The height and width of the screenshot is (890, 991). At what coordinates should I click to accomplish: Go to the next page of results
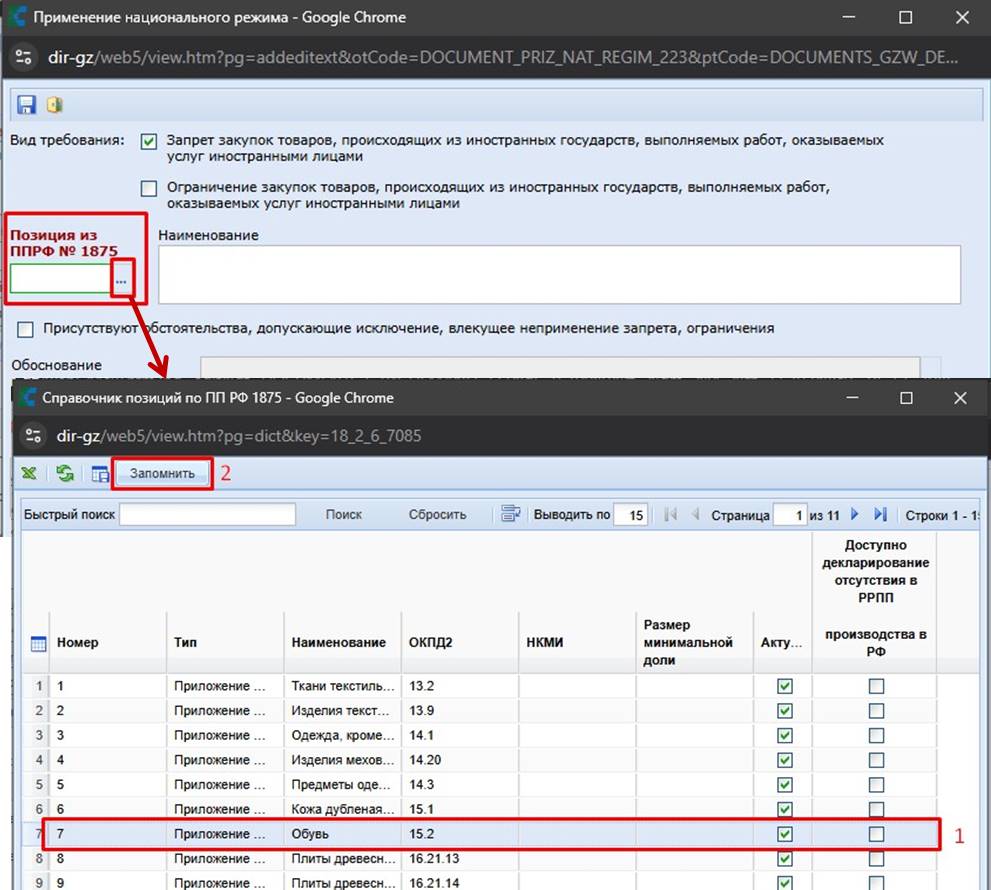pos(855,515)
